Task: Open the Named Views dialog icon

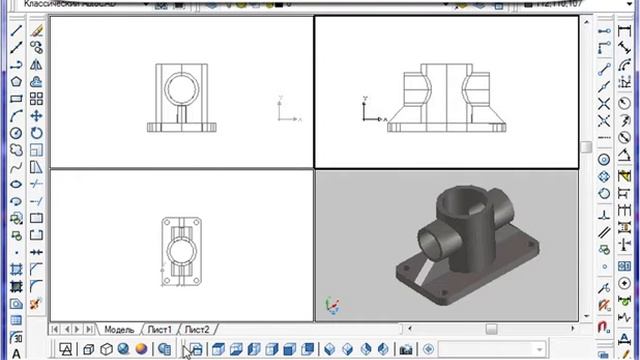Action: (196, 349)
